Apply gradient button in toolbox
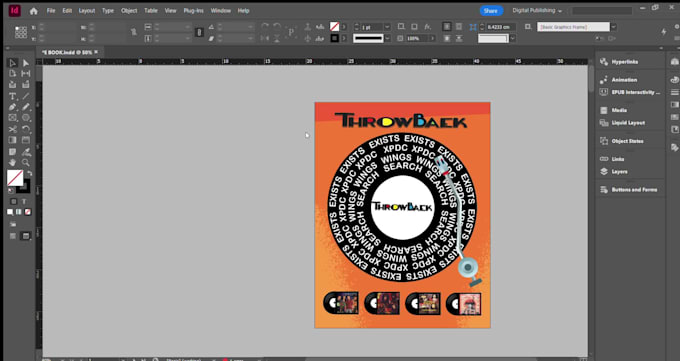Screen dimensions: 680x361 tap(19, 212)
